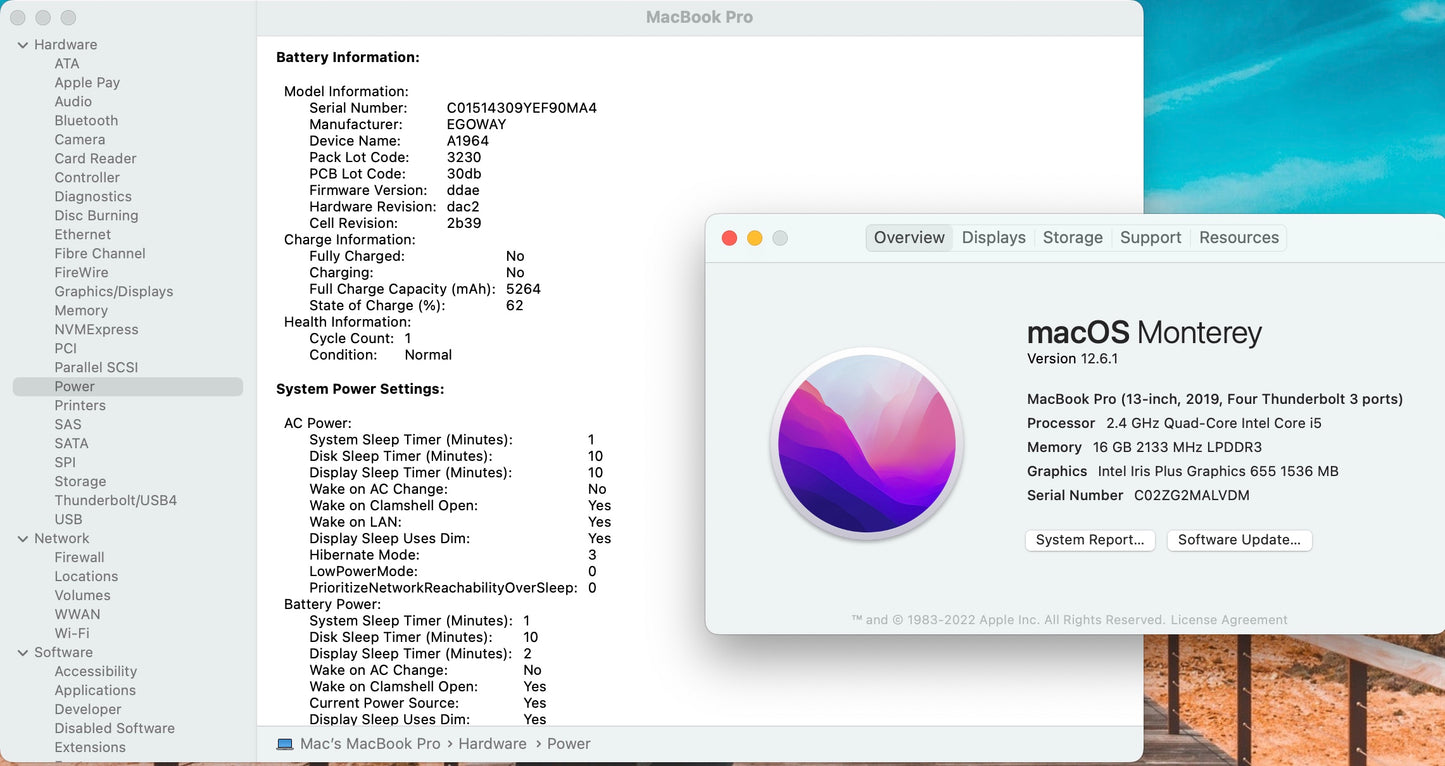
Task: Collapse the Software sidebar section
Action: tap(22, 653)
